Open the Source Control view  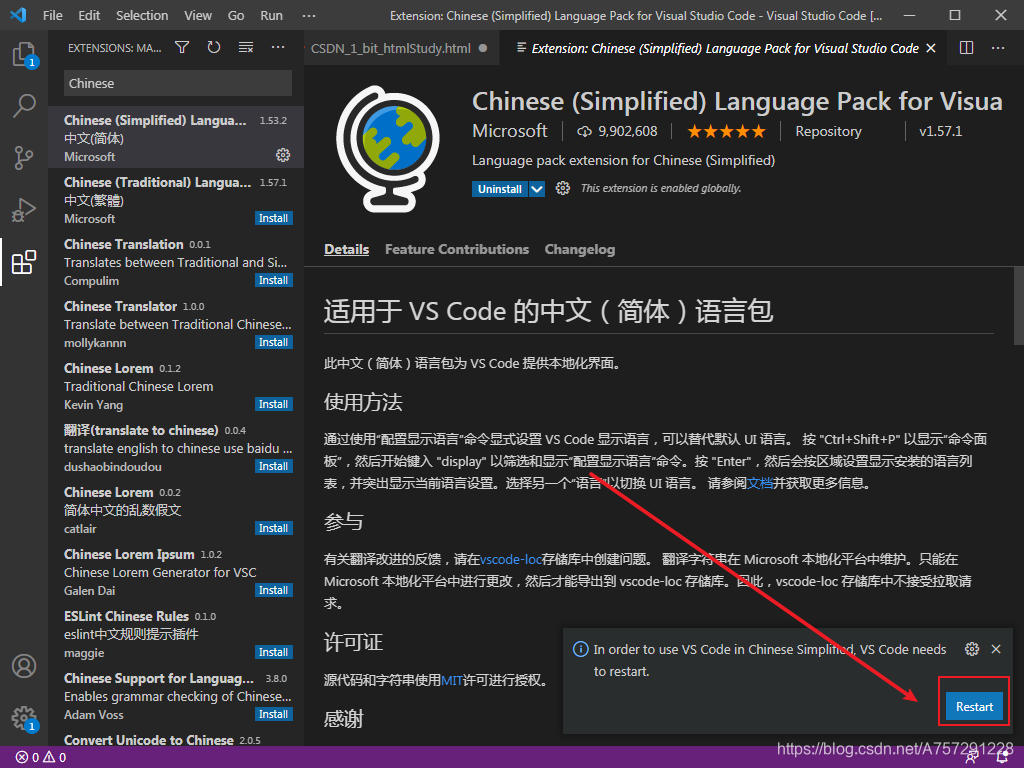coord(24,157)
